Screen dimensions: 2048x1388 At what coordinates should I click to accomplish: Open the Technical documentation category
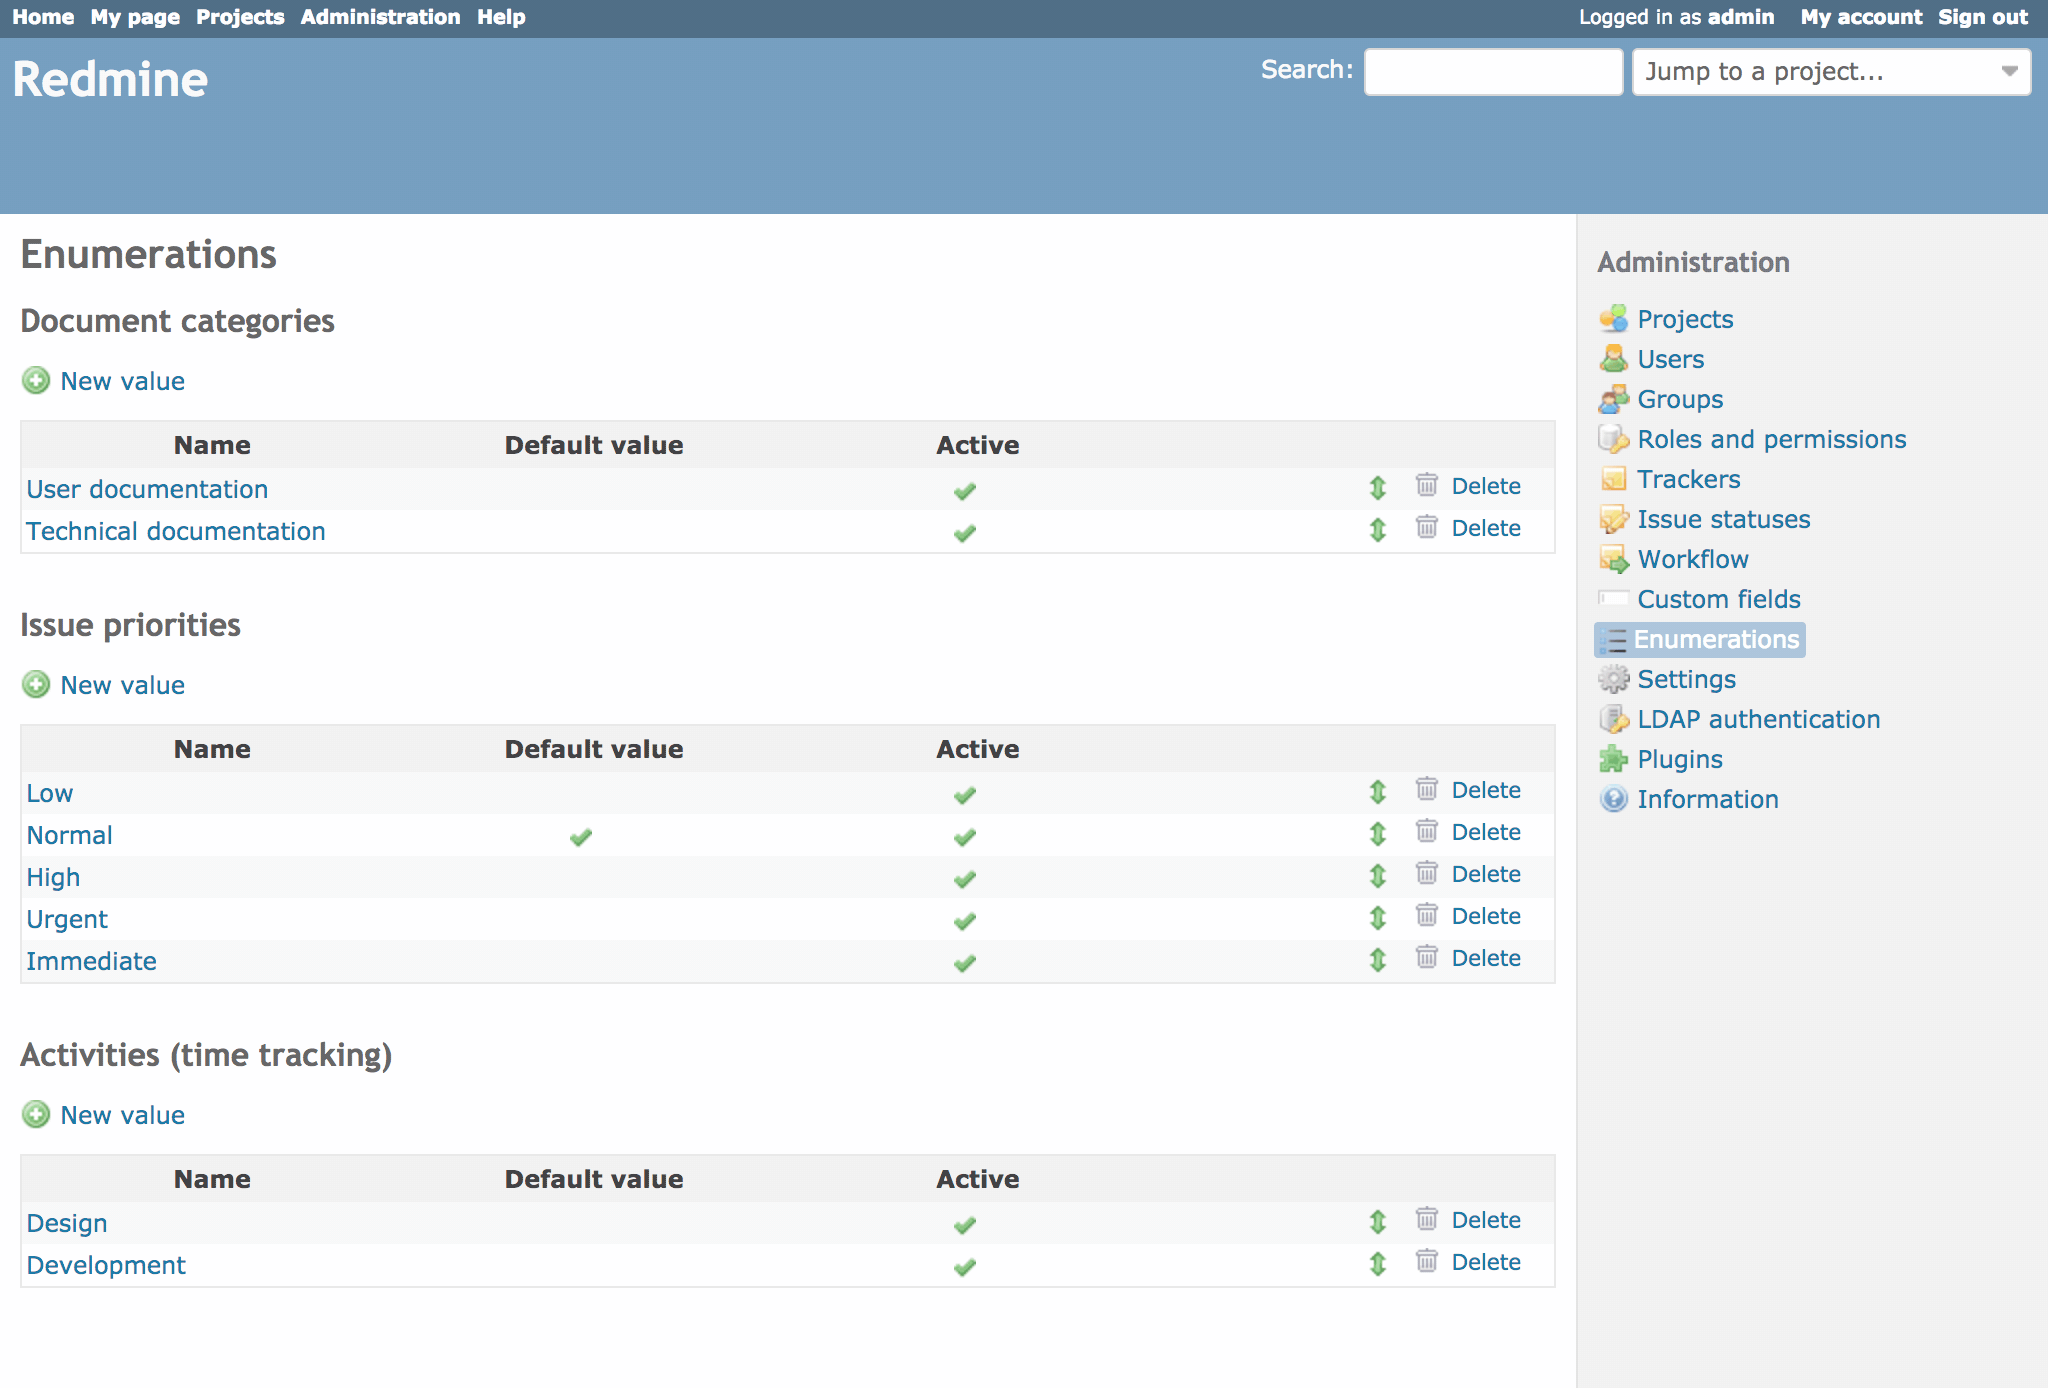coord(176,531)
